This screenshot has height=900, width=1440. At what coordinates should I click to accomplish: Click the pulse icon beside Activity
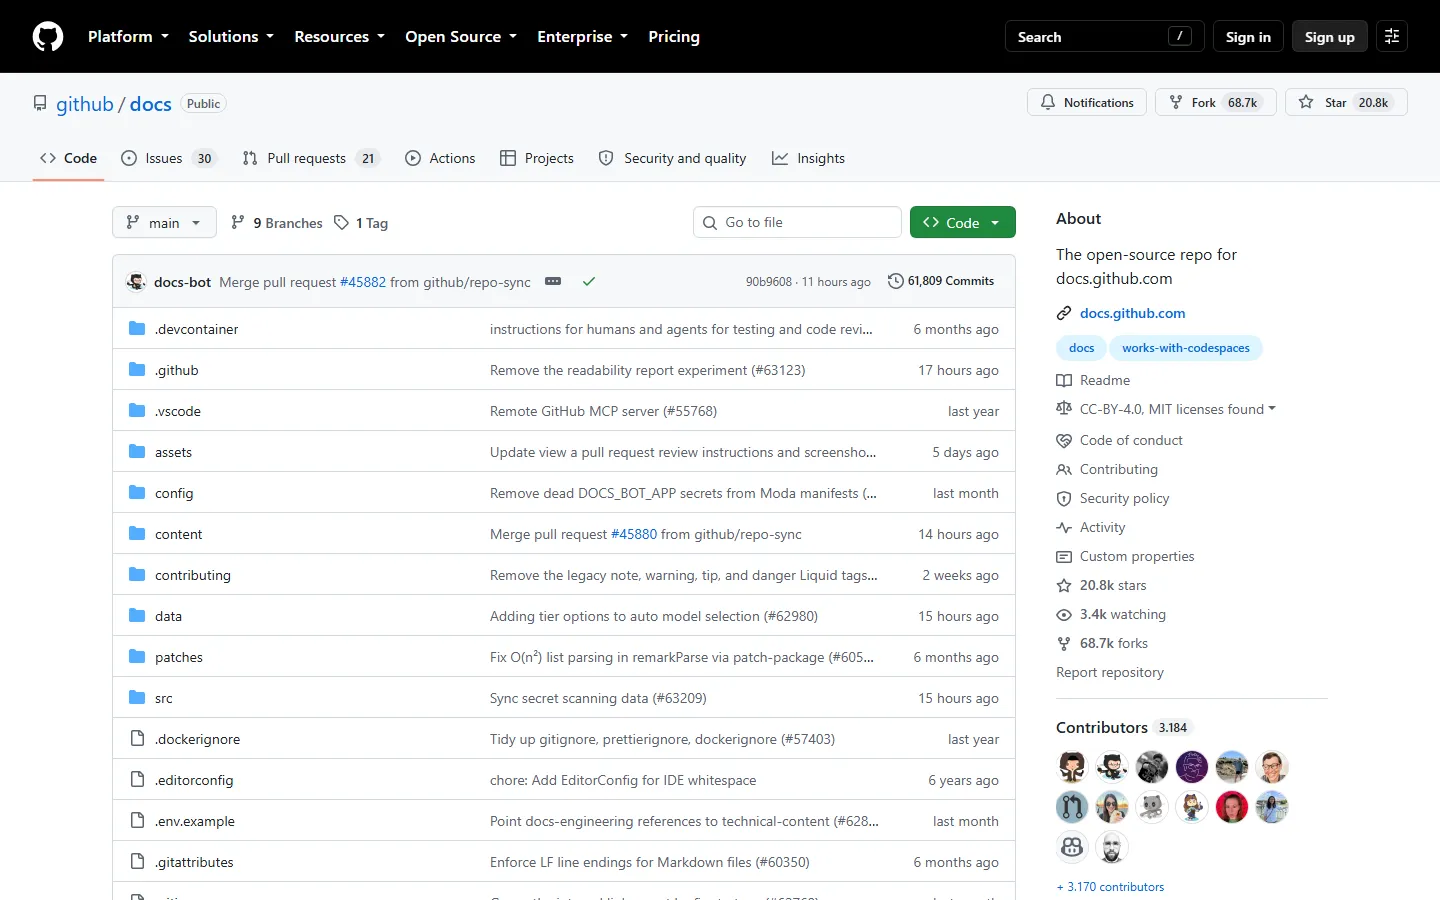1064,528
